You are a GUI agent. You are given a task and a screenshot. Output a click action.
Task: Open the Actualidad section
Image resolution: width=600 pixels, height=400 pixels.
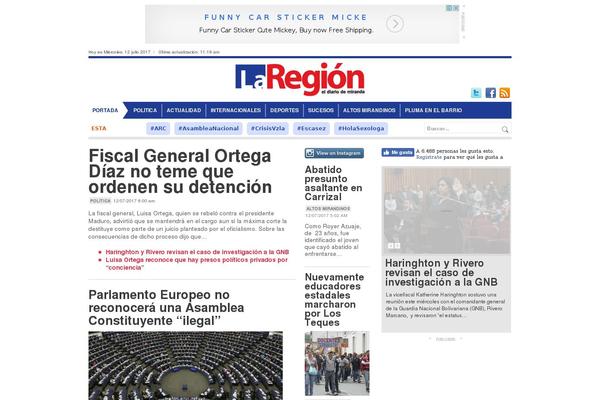click(184, 110)
